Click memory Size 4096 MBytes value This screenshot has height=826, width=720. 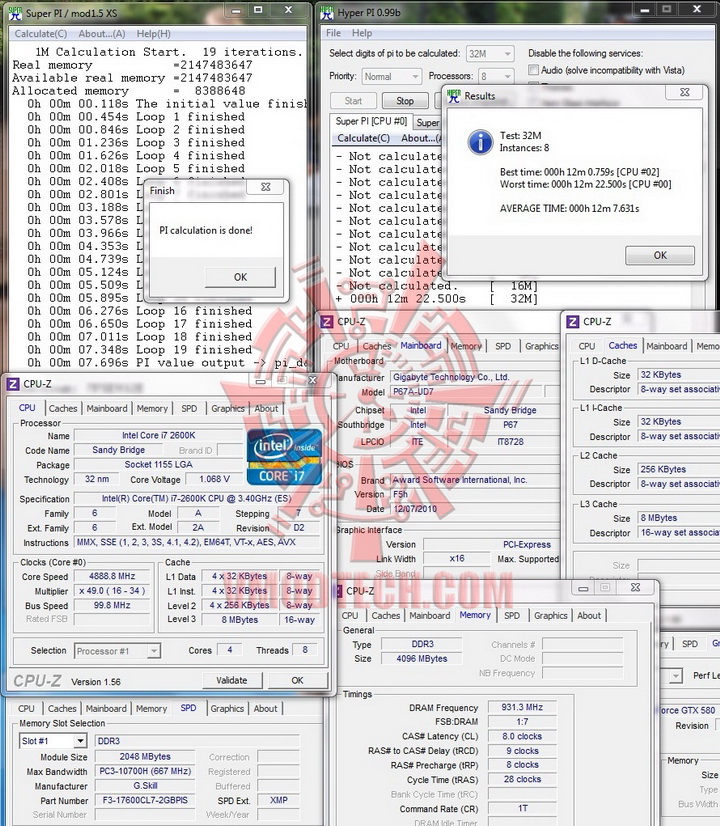pyautogui.click(x=421, y=658)
